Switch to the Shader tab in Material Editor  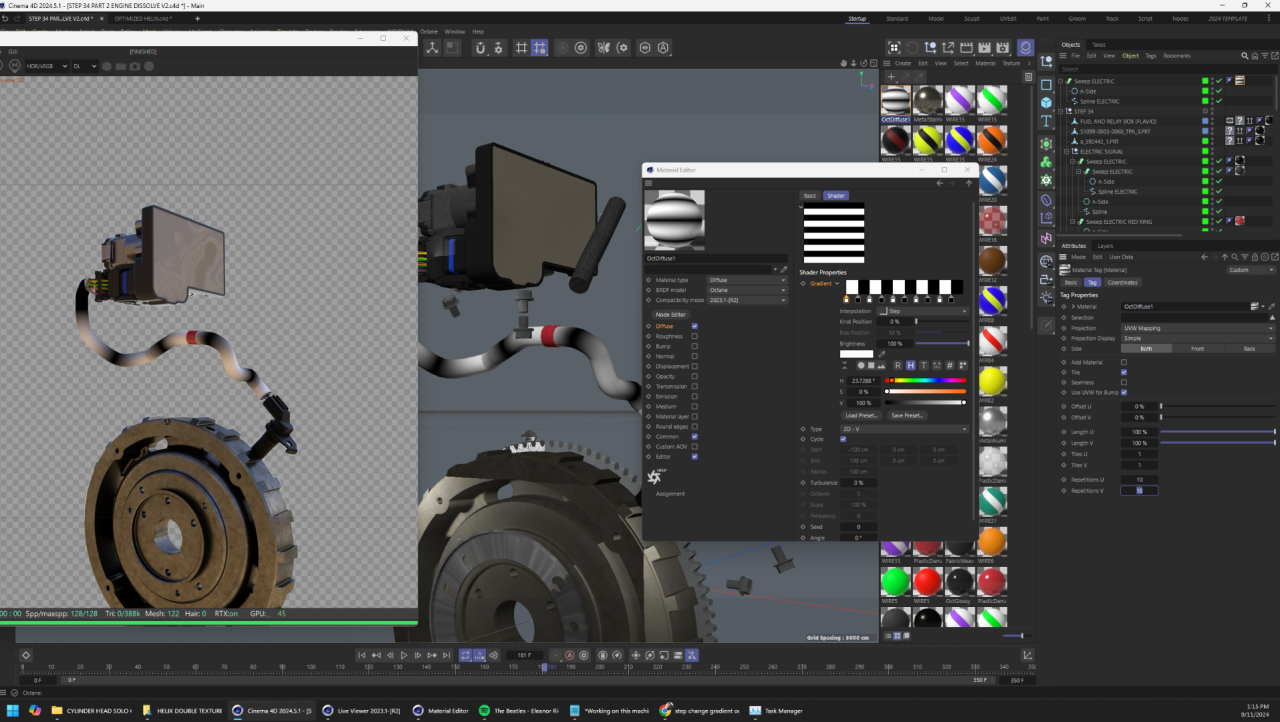[835, 196]
